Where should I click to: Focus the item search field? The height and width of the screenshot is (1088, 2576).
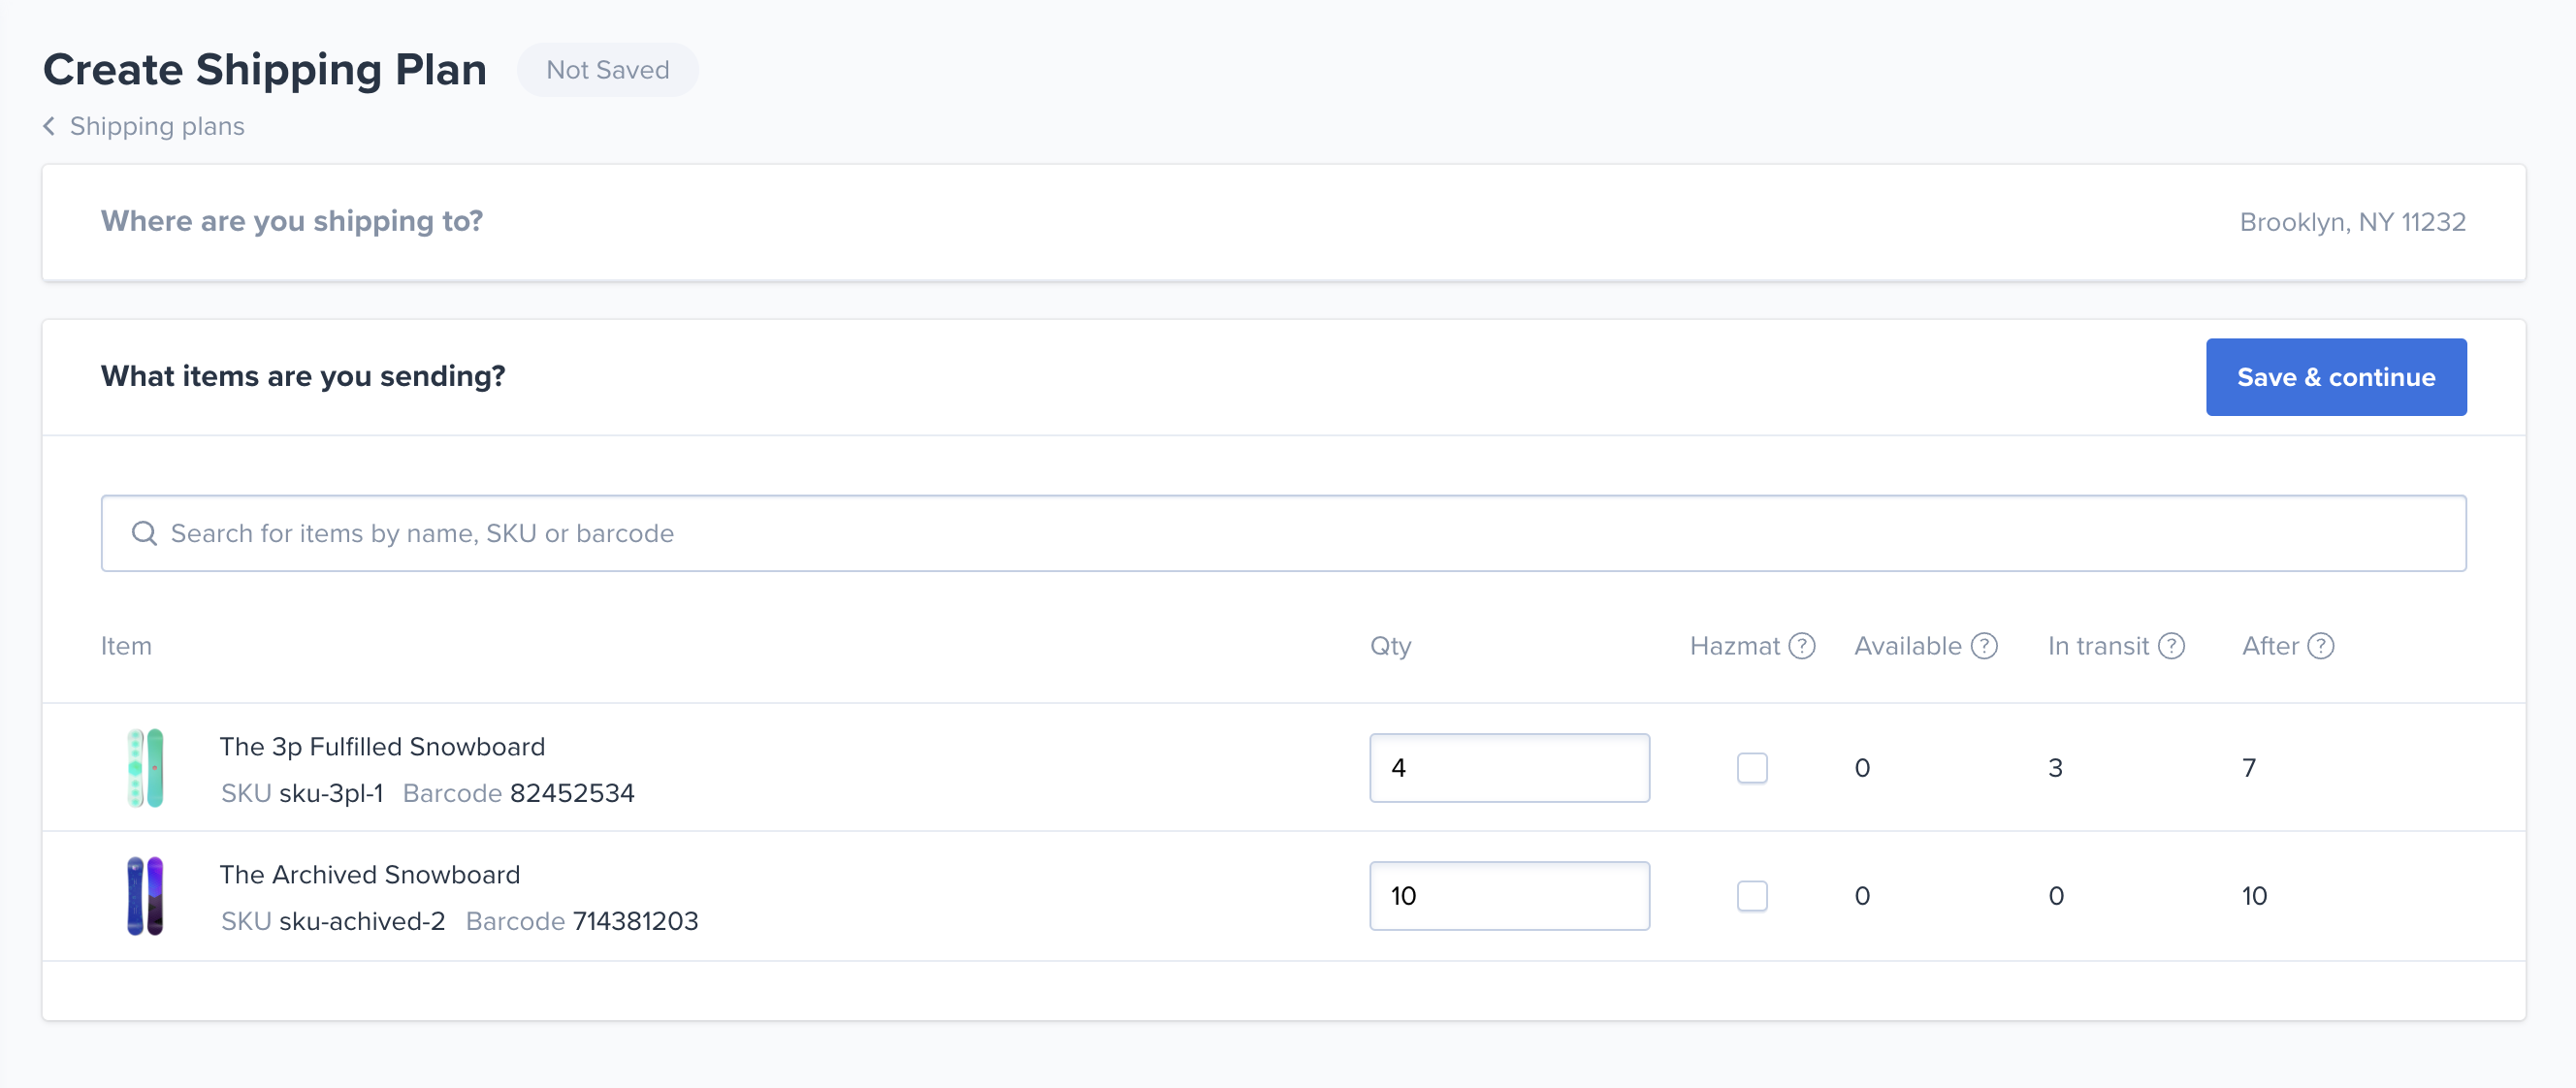pos(1284,533)
